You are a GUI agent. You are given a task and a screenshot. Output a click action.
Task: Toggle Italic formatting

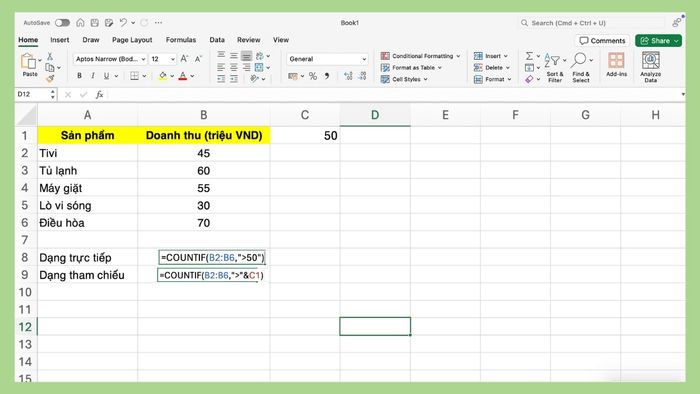[x=93, y=76]
